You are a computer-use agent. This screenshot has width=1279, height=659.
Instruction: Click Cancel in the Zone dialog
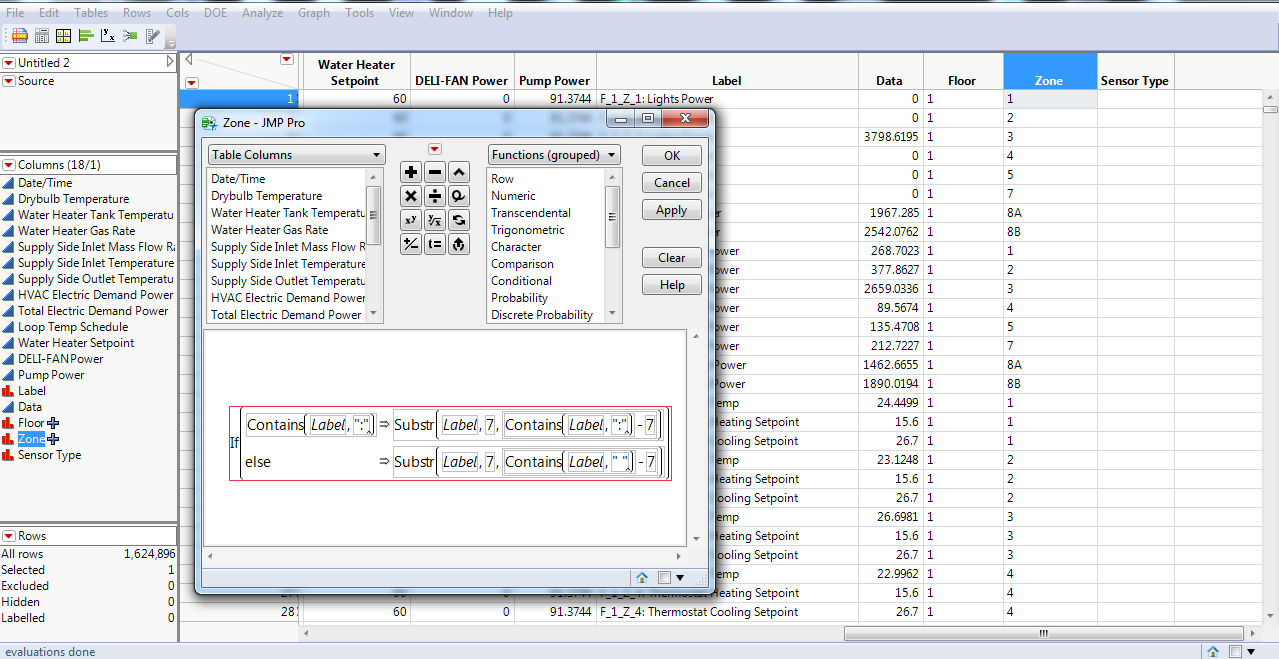[672, 183]
